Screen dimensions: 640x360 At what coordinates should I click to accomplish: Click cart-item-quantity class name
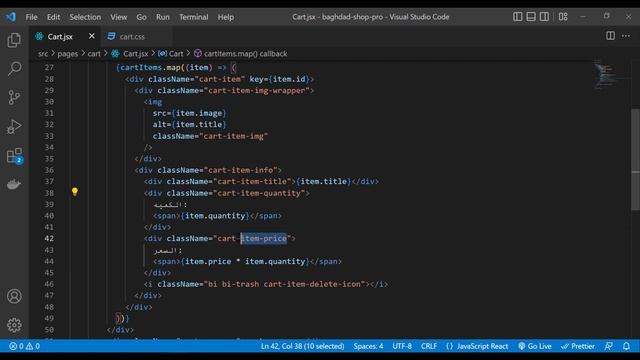click(259, 193)
